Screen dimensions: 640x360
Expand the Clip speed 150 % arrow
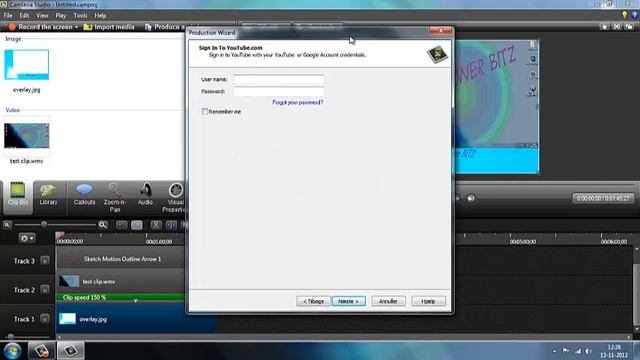click(x=136, y=300)
